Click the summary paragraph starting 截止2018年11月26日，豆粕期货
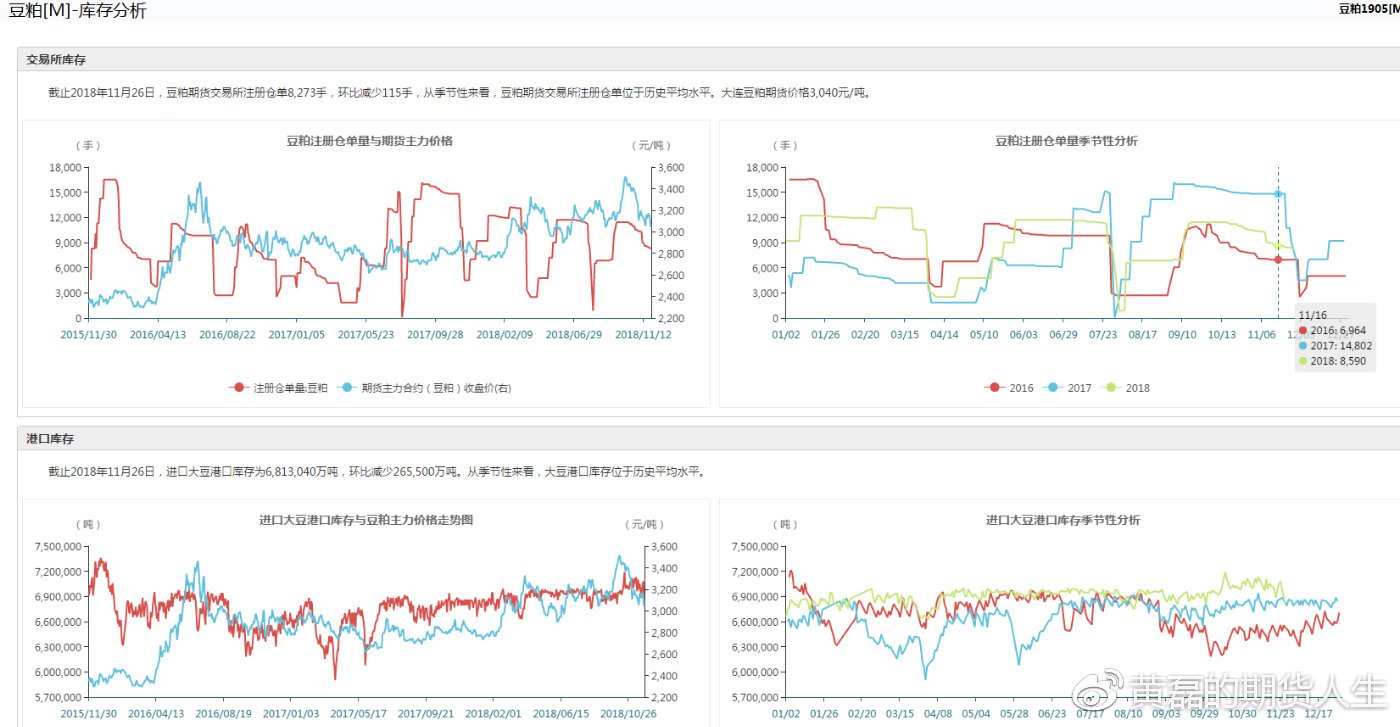1400x727 pixels. pyautogui.click(x=460, y=93)
